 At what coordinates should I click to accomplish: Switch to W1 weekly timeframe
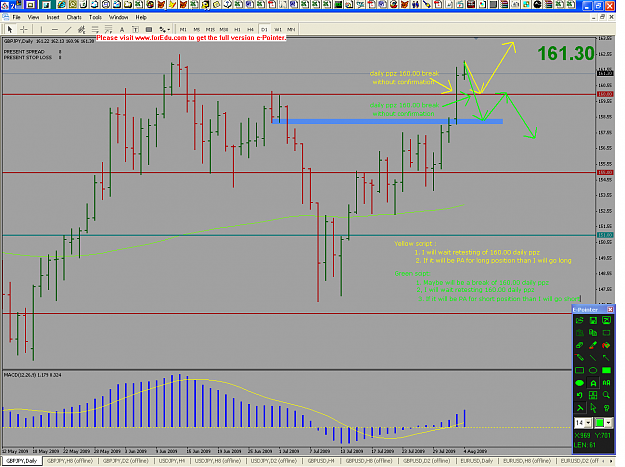(278, 29)
